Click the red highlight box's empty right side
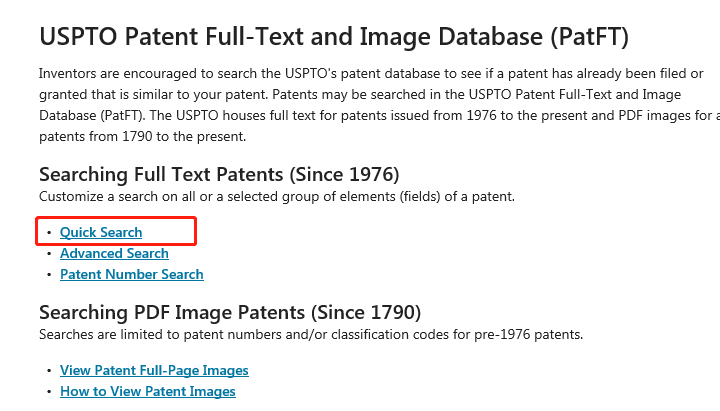The width and height of the screenshot is (720, 411). tap(170, 232)
